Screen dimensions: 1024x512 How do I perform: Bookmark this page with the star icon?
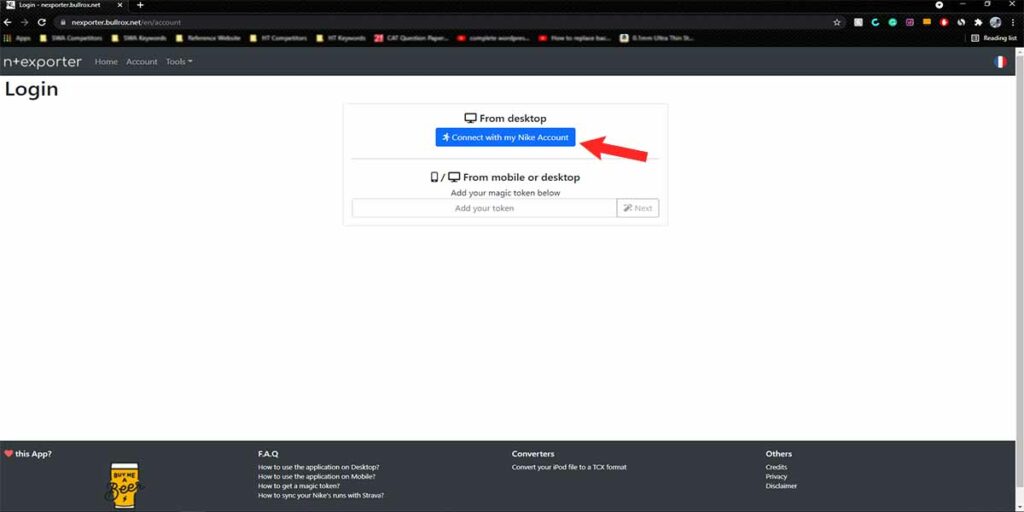pyautogui.click(x=837, y=22)
